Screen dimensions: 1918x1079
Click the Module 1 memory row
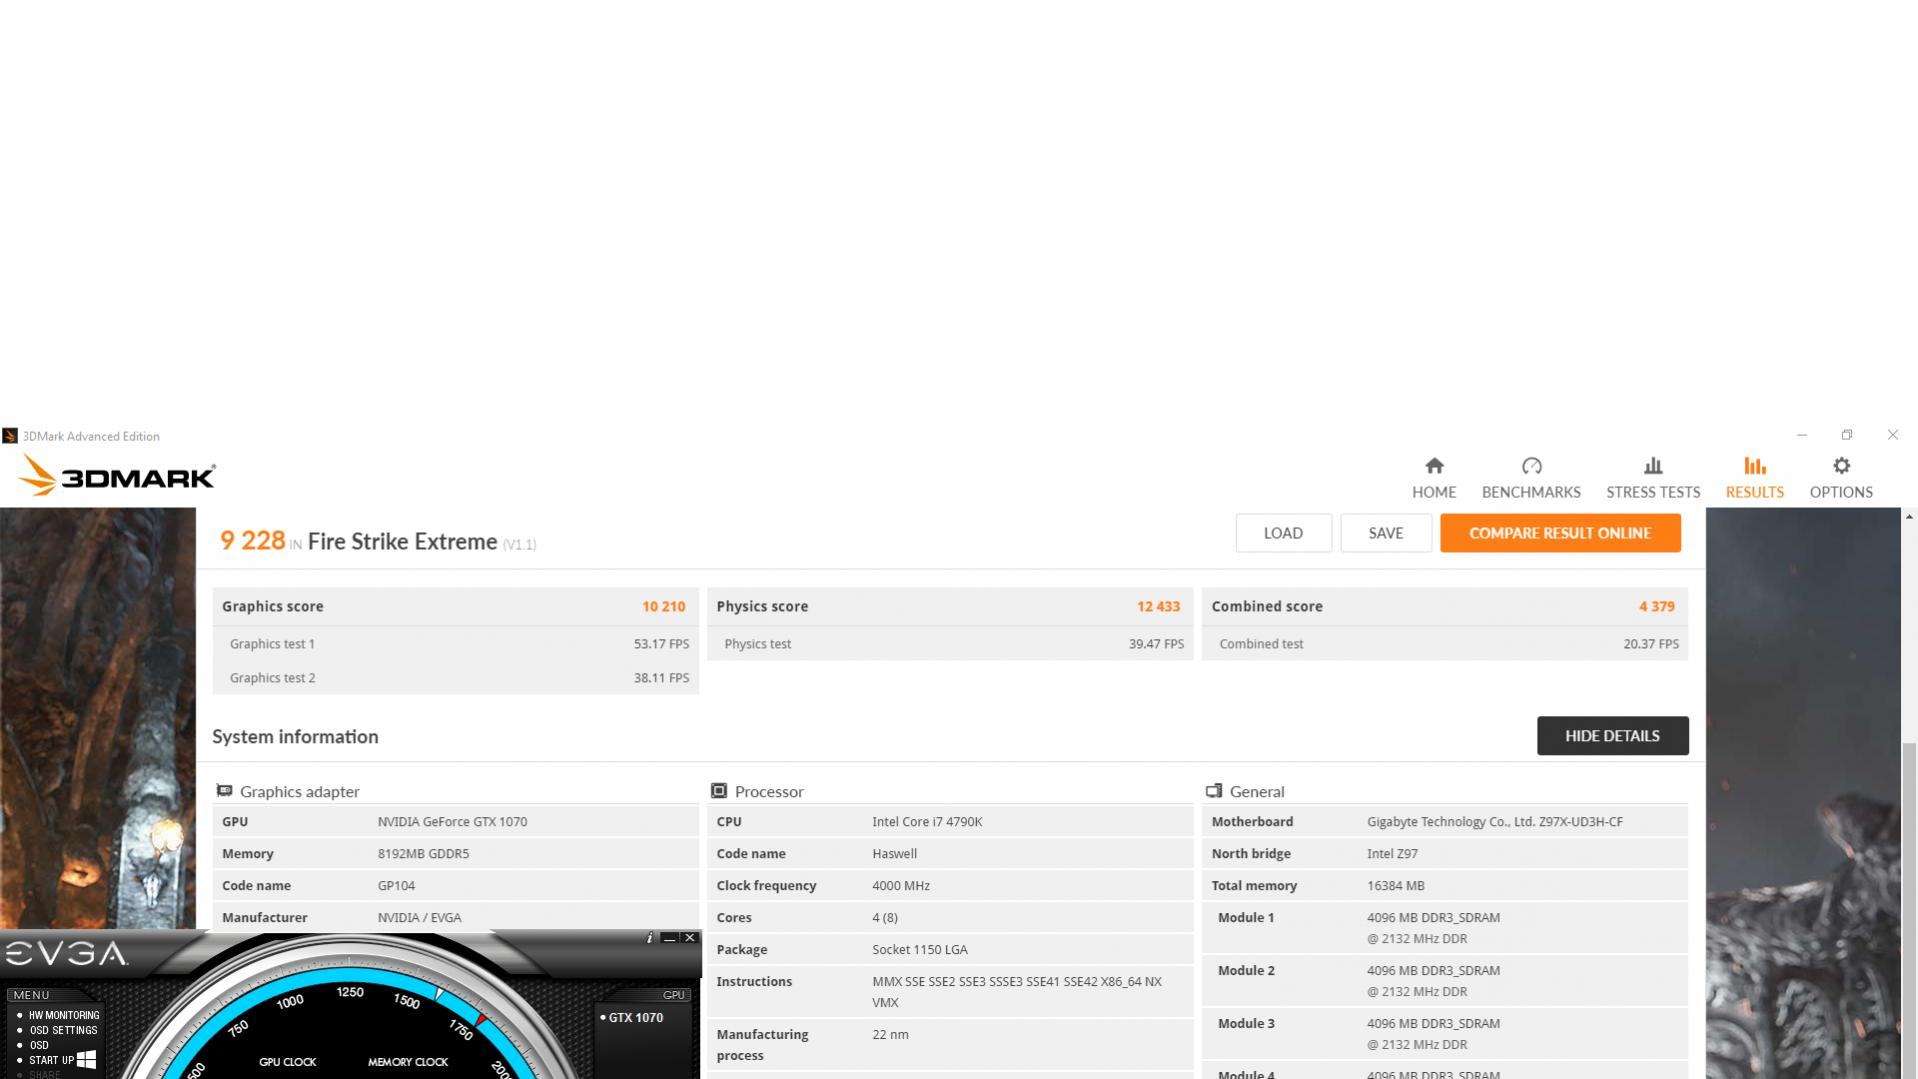pyautogui.click(x=1445, y=928)
